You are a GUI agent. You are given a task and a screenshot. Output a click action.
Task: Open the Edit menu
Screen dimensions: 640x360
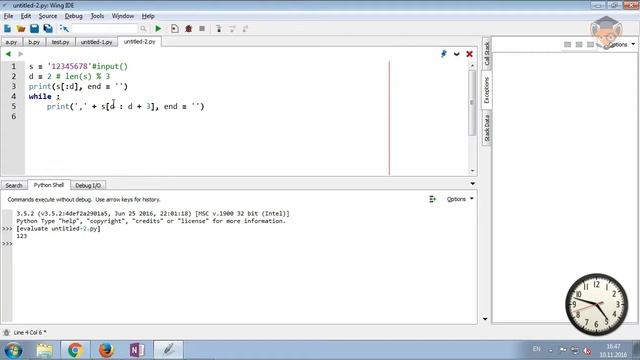26,16
